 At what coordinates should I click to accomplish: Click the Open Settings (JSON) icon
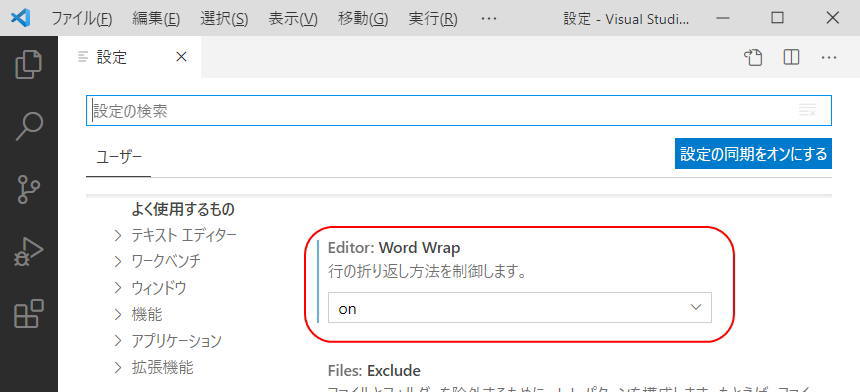click(753, 57)
